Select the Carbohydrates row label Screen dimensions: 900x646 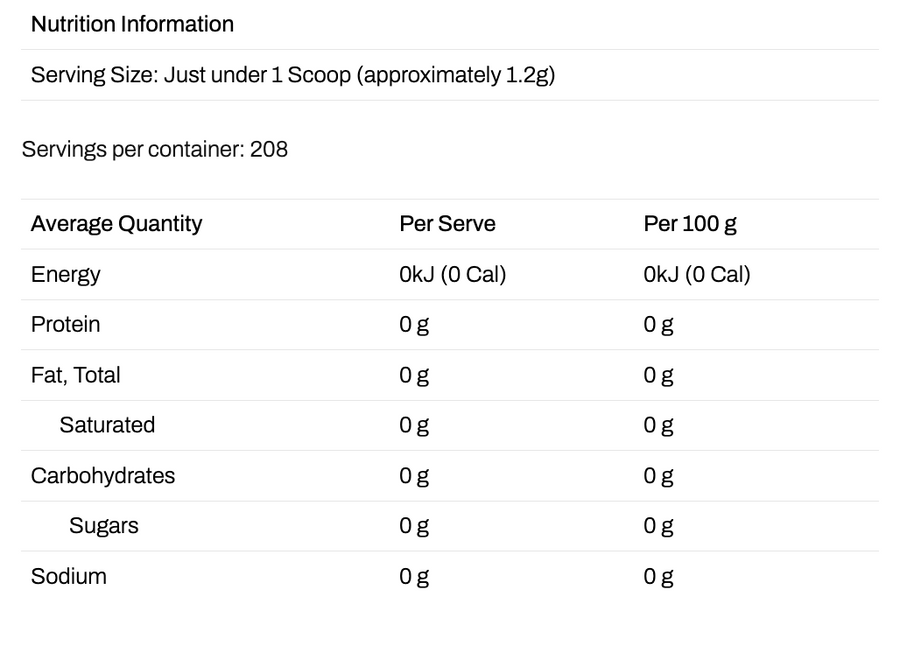tap(103, 476)
